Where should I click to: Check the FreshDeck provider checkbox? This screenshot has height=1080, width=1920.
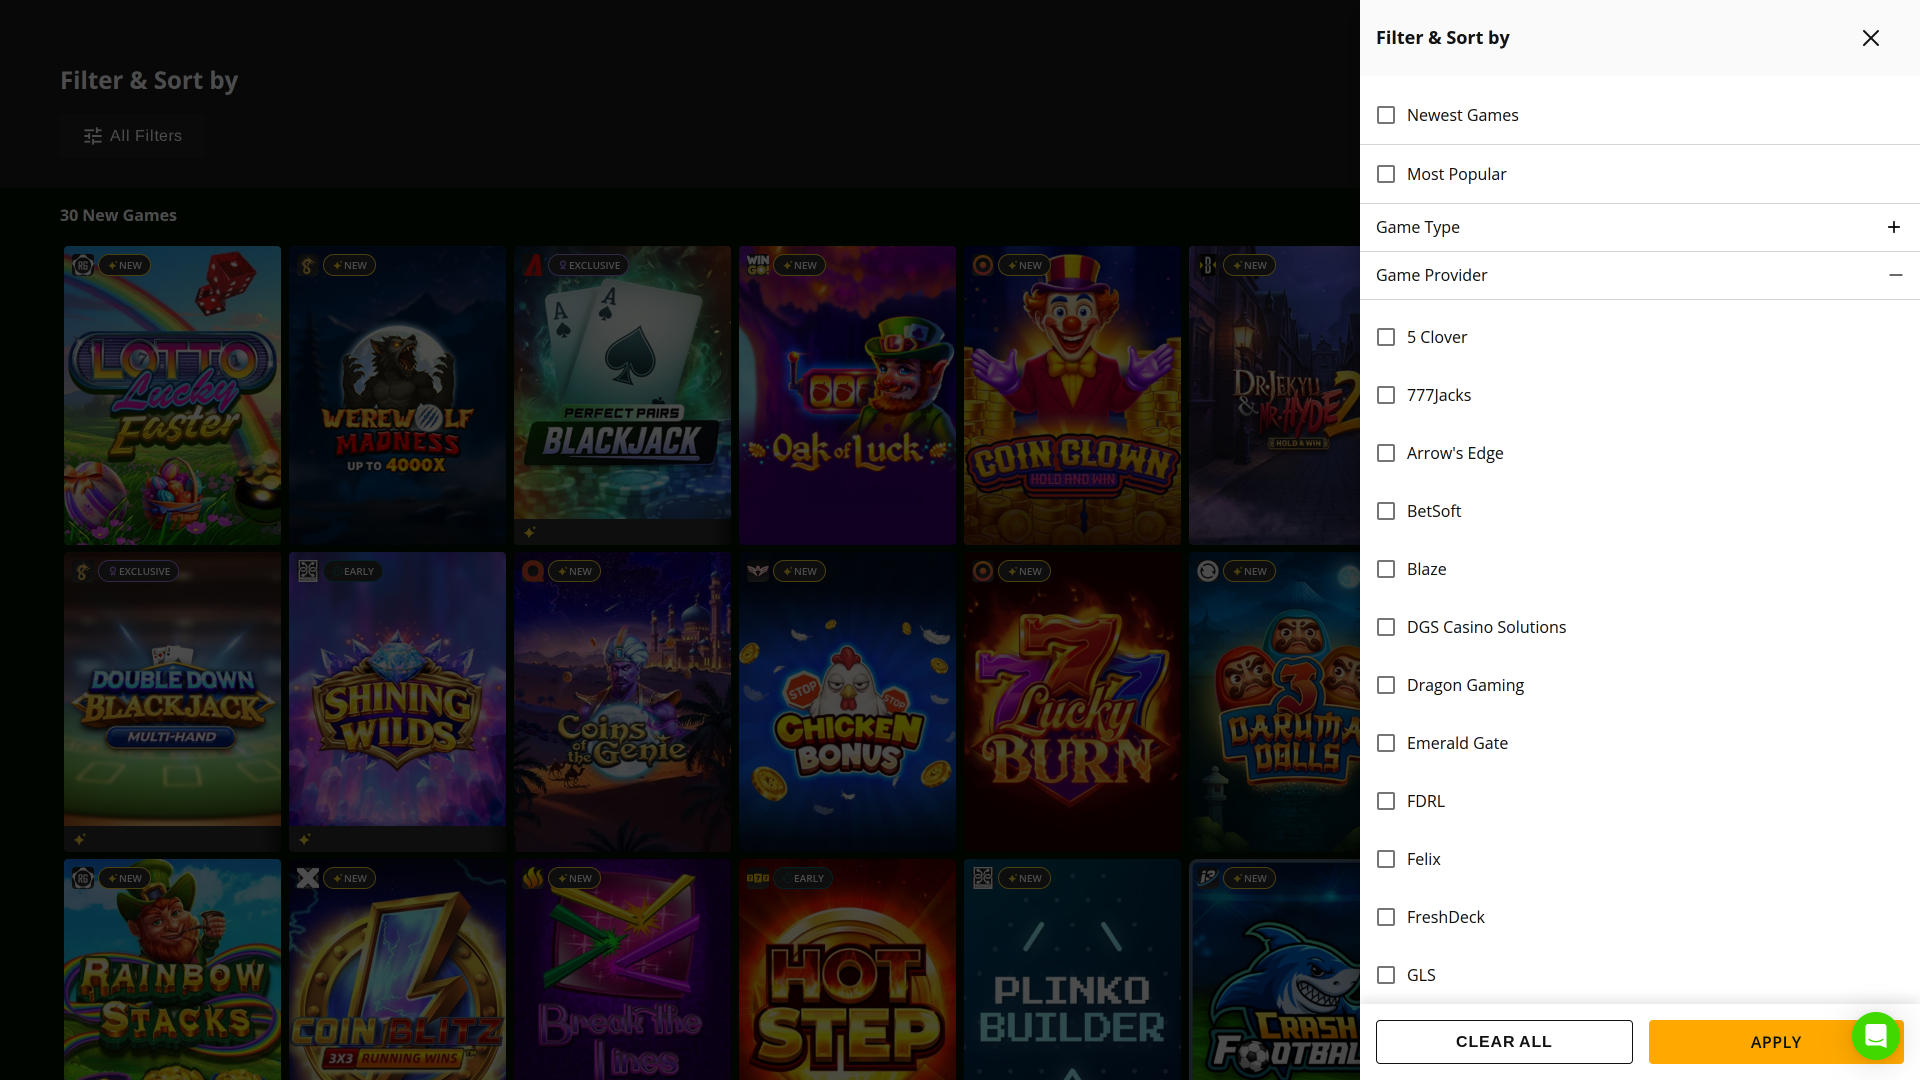(x=1386, y=917)
